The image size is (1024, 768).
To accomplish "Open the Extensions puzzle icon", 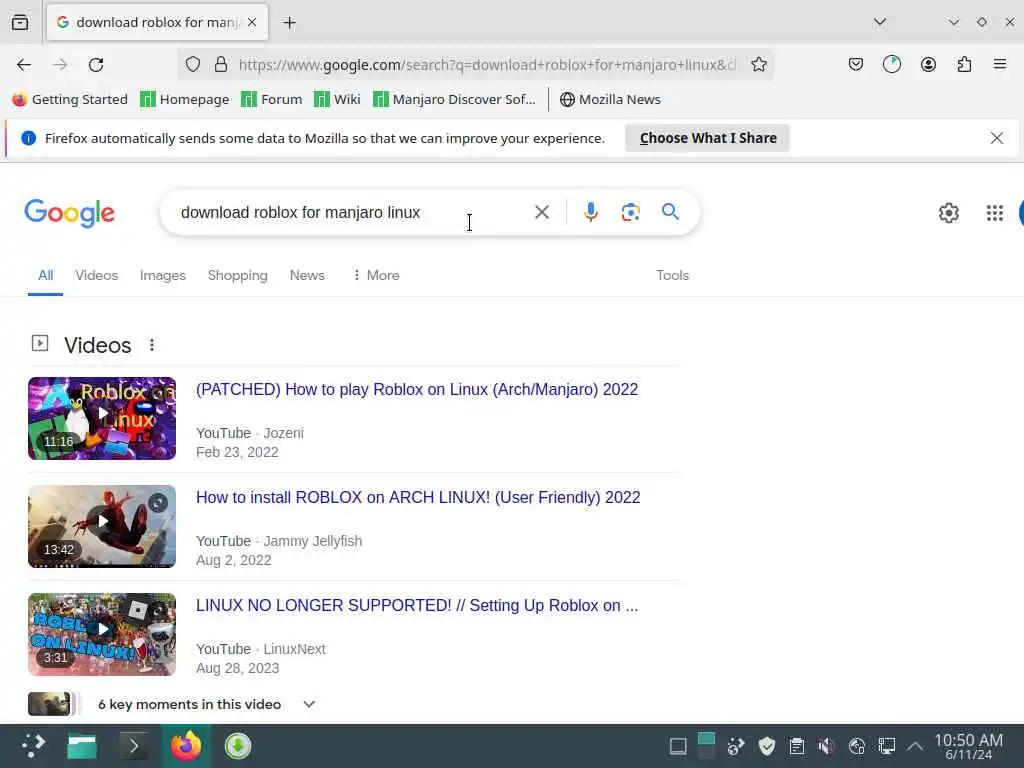I will coord(964,65).
